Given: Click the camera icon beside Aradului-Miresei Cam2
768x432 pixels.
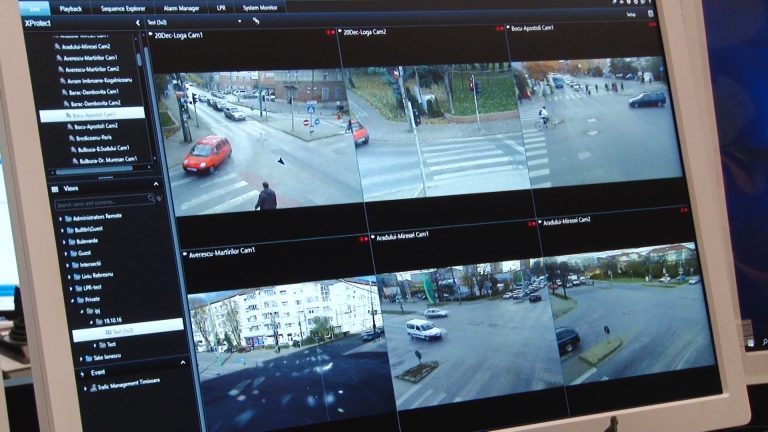Looking at the screenshot, I should [541, 221].
